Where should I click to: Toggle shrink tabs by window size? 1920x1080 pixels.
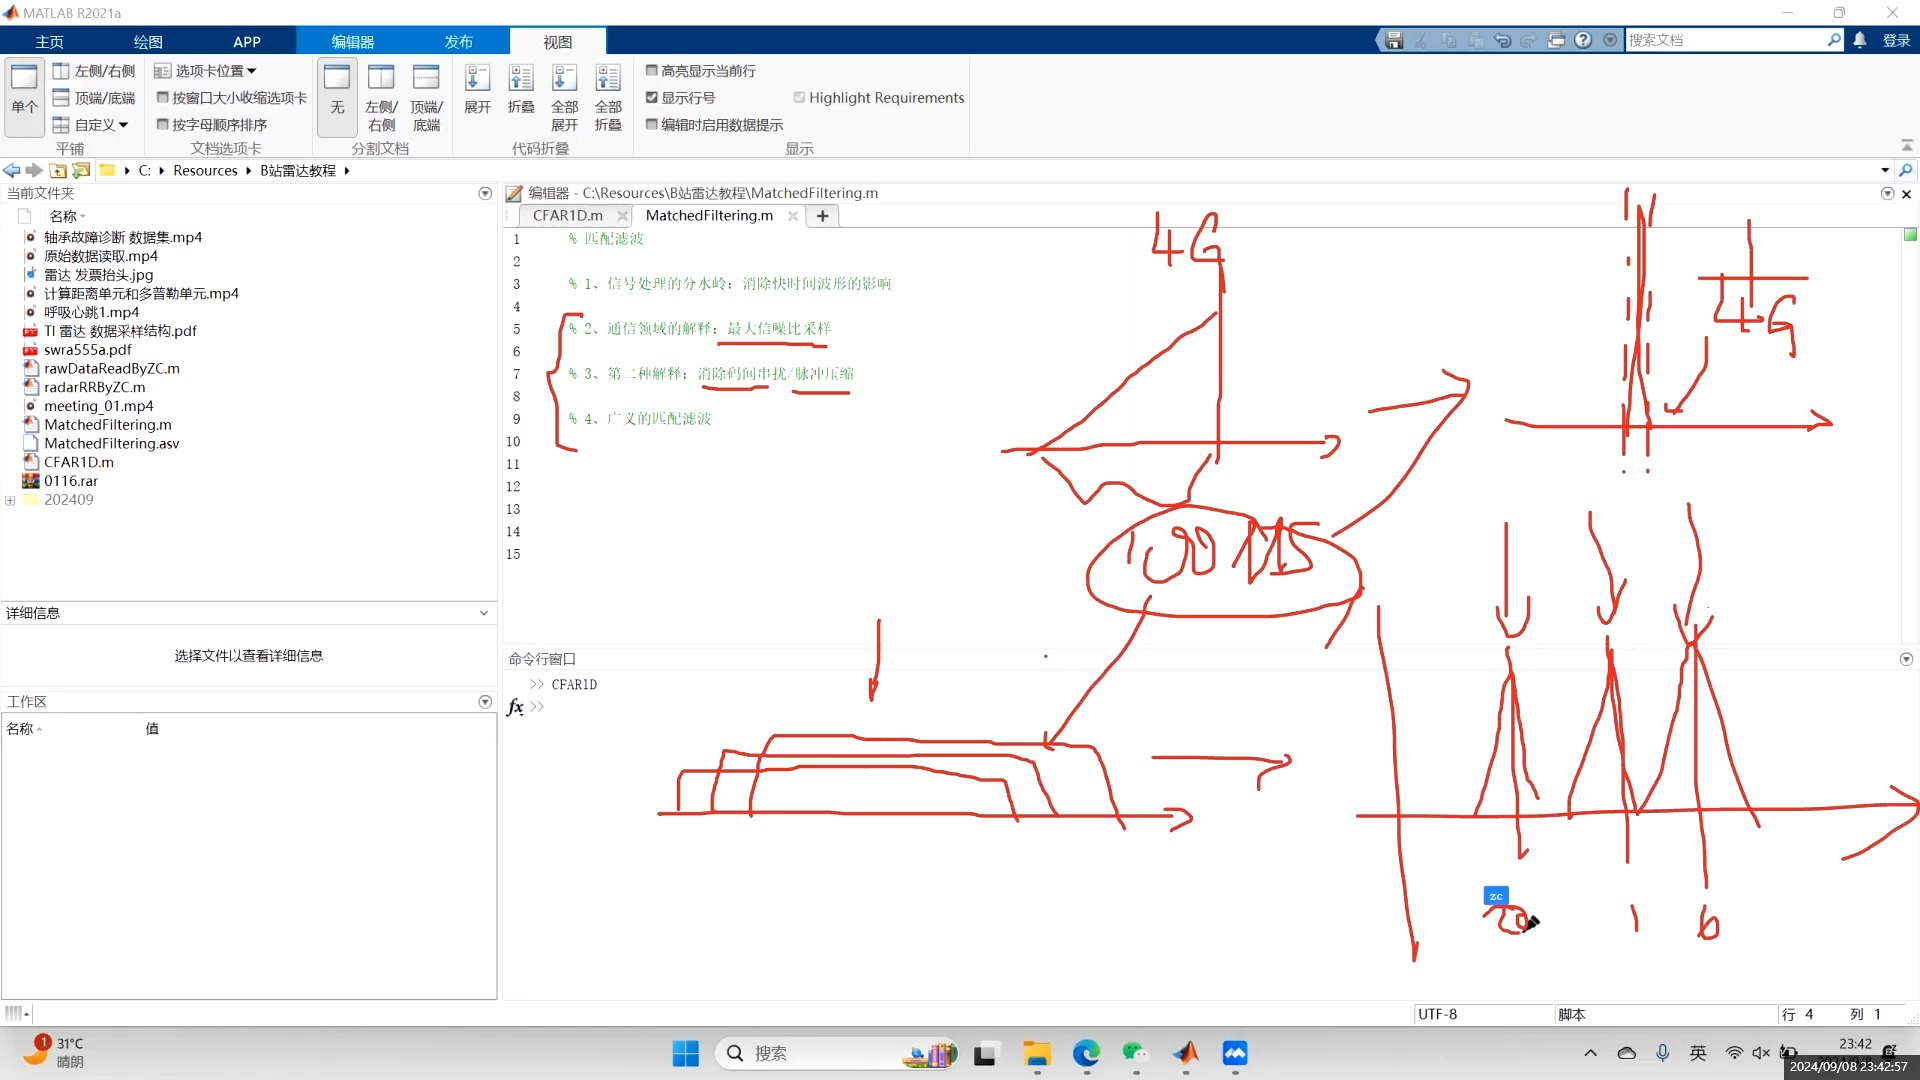coord(163,98)
